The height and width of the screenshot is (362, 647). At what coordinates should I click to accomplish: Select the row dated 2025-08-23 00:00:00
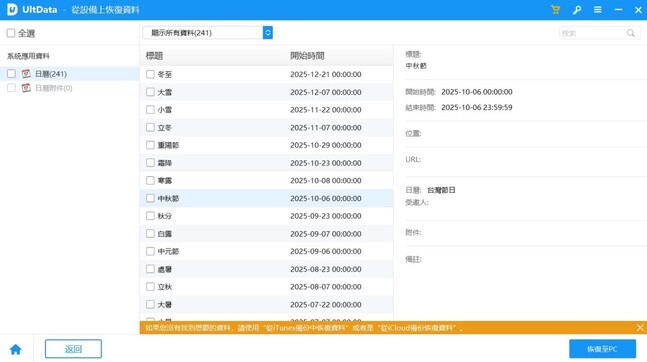pos(266,269)
